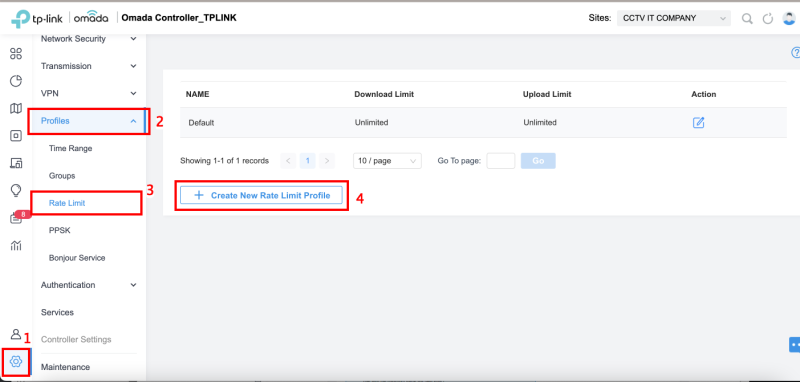Open the Map icon in sidebar
Viewport: 800px width, 382px height.
(16, 108)
